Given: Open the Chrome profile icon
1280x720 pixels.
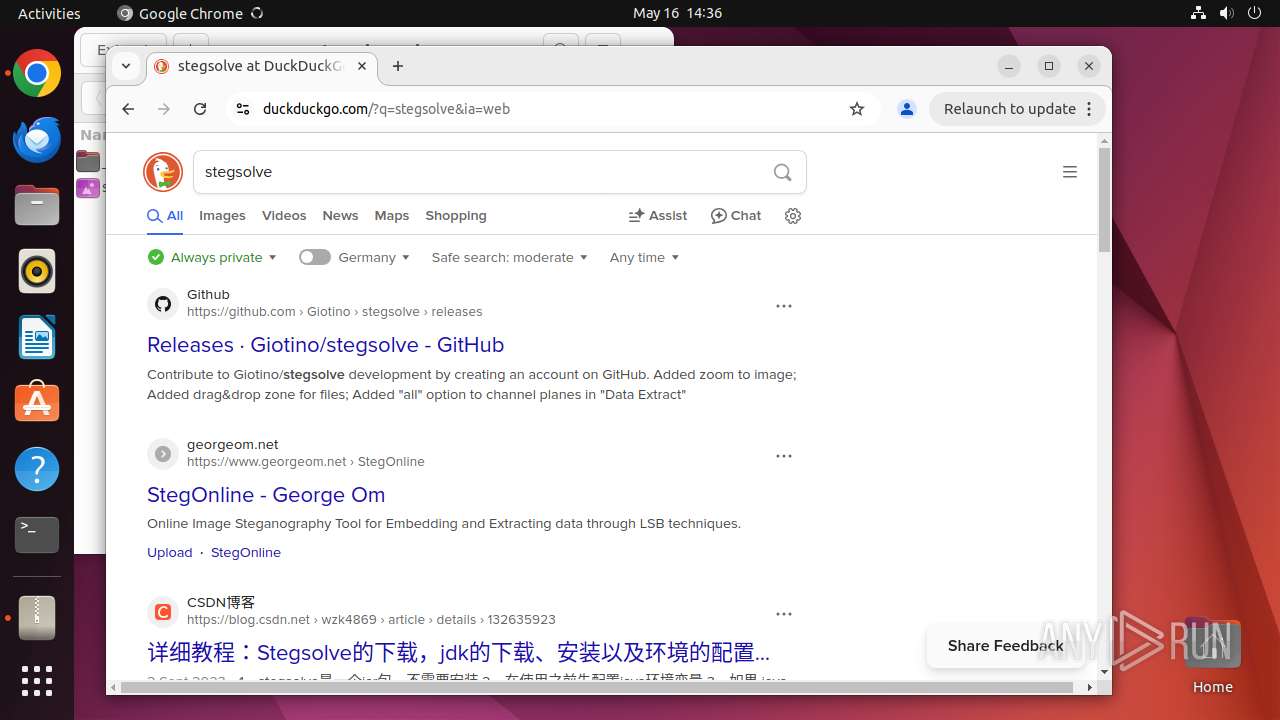Looking at the screenshot, I should click(907, 109).
